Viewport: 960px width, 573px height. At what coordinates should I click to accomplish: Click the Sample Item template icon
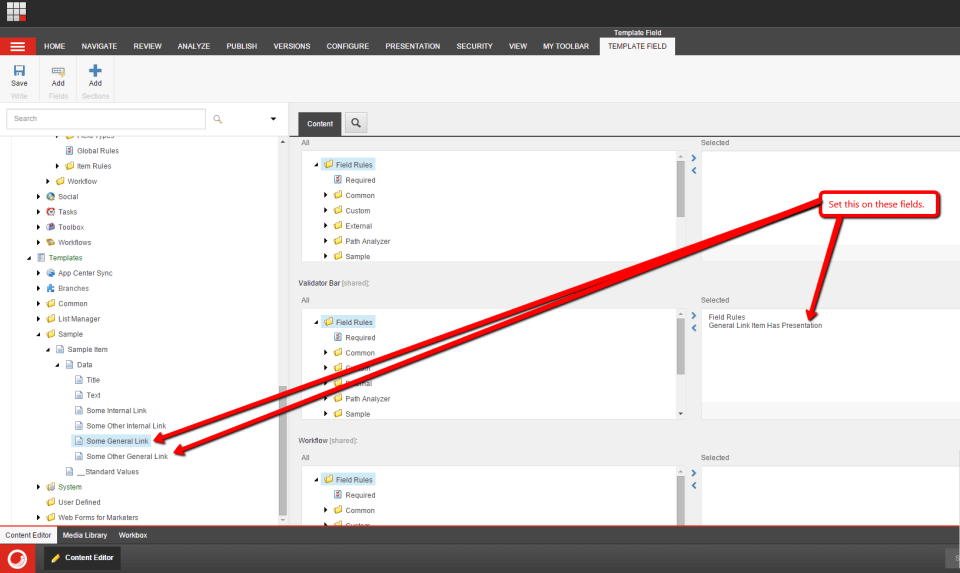pyautogui.click(x=60, y=350)
